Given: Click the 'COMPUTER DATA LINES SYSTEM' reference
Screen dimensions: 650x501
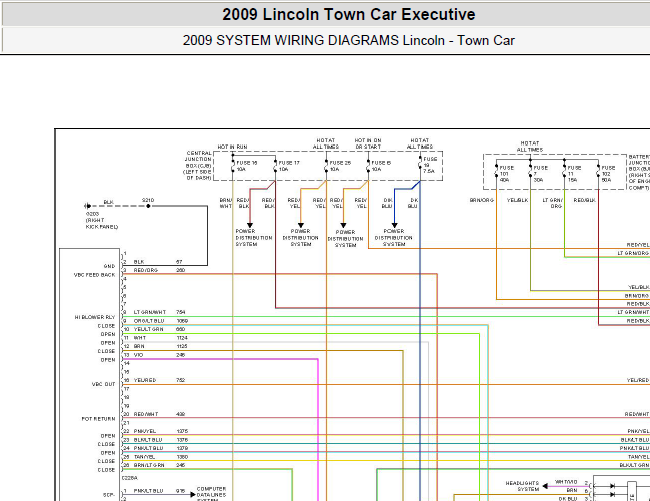Looking at the screenshot, I should pyautogui.click(x=211, y=495).
